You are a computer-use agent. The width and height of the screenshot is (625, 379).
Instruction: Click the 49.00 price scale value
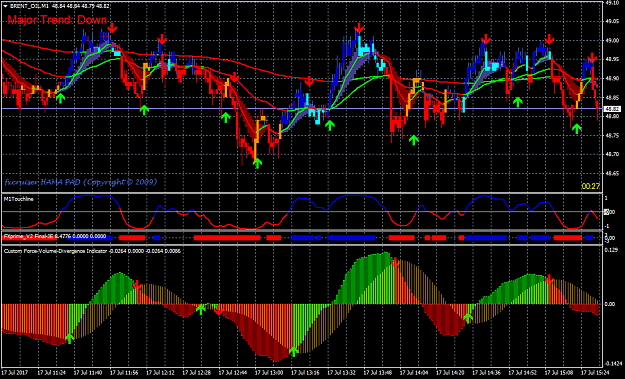611,40
